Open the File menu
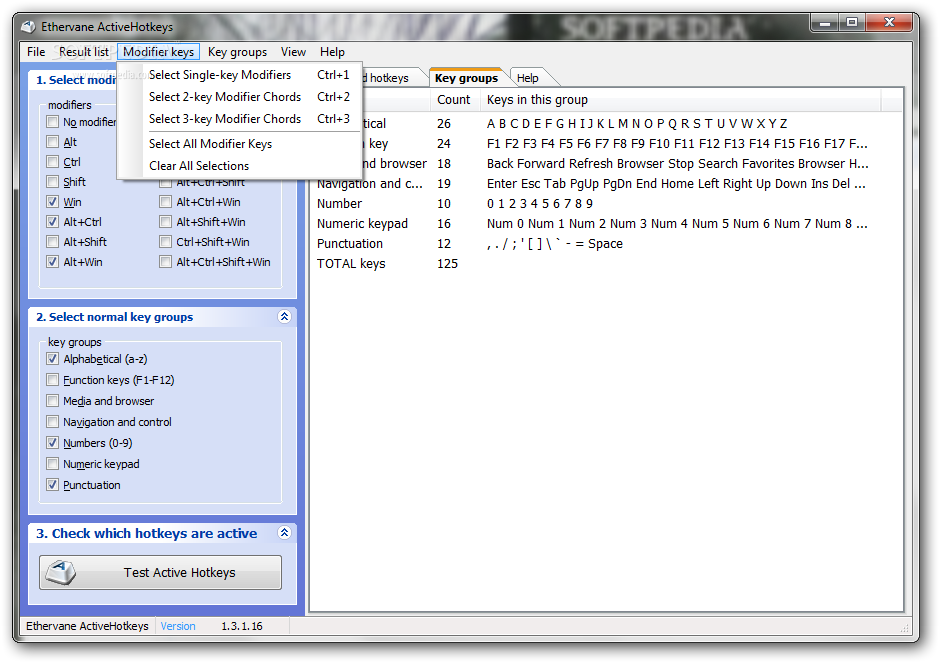Image resolution: width=940 pixels, height=663 pixels. [36, 52]
